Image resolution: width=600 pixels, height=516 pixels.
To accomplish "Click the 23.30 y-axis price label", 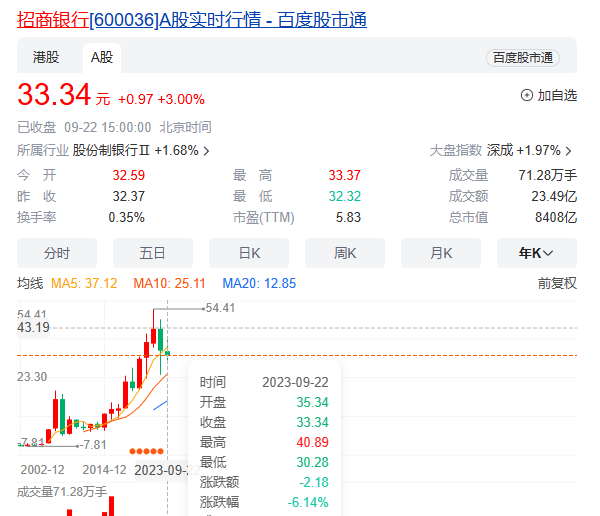I will (32, 377).
